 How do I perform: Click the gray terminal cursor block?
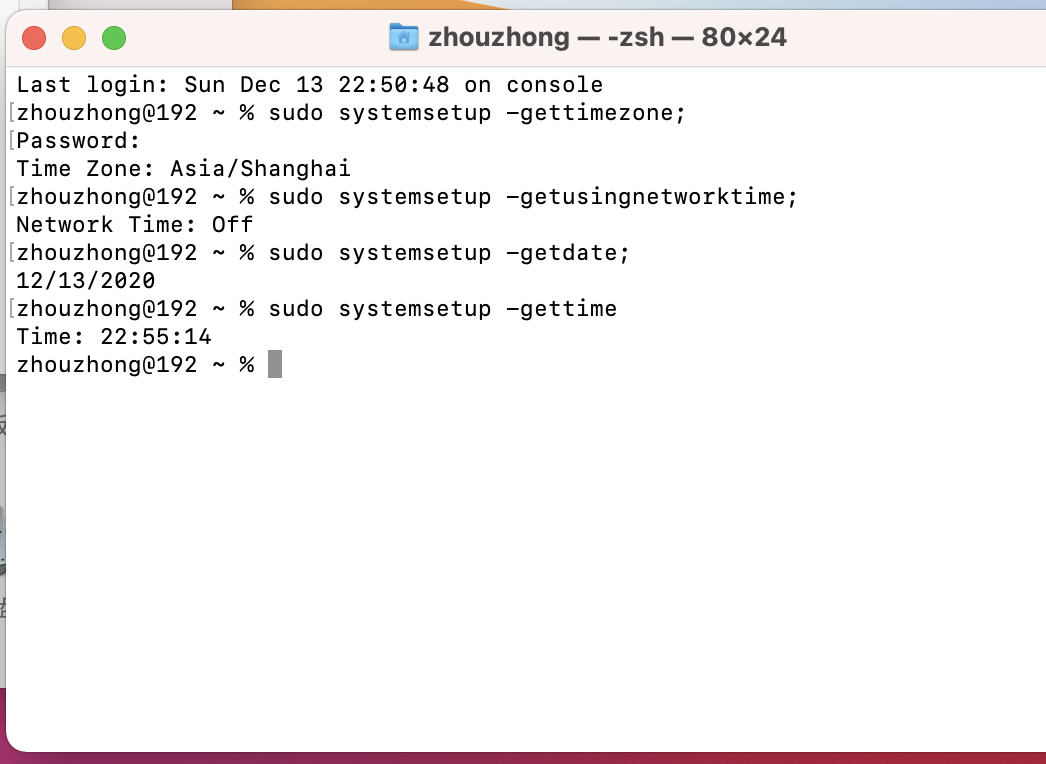pyautogui.click(x=275, y=364)
